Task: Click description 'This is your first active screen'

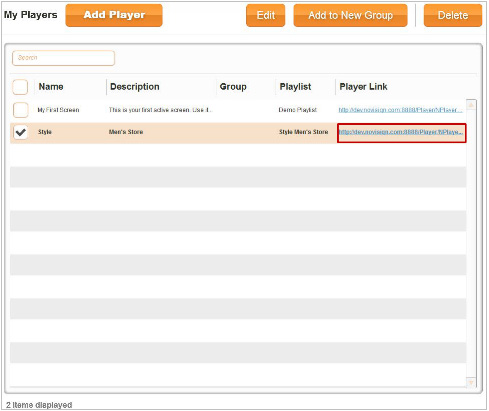Action: point(160,110)
